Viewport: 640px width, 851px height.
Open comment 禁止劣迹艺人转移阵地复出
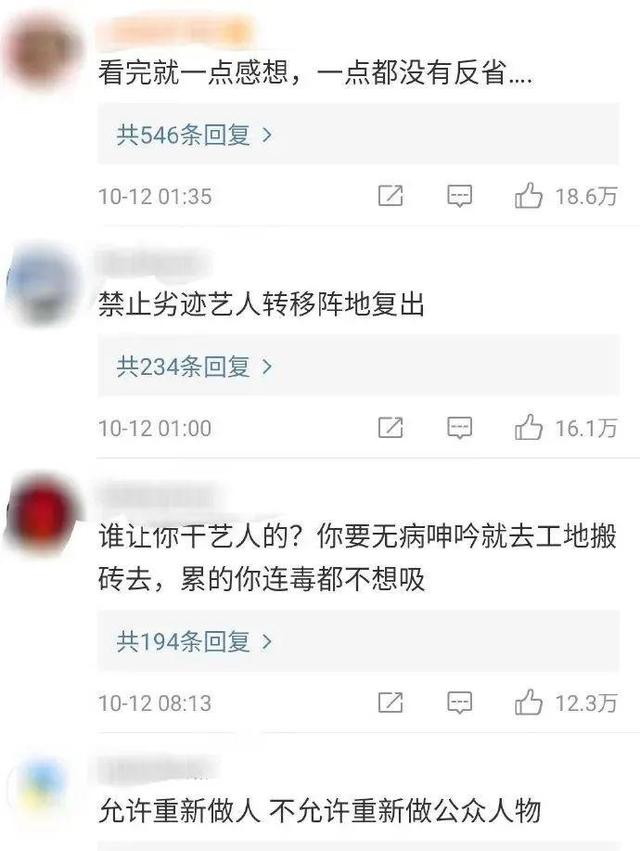coord(261,304)
